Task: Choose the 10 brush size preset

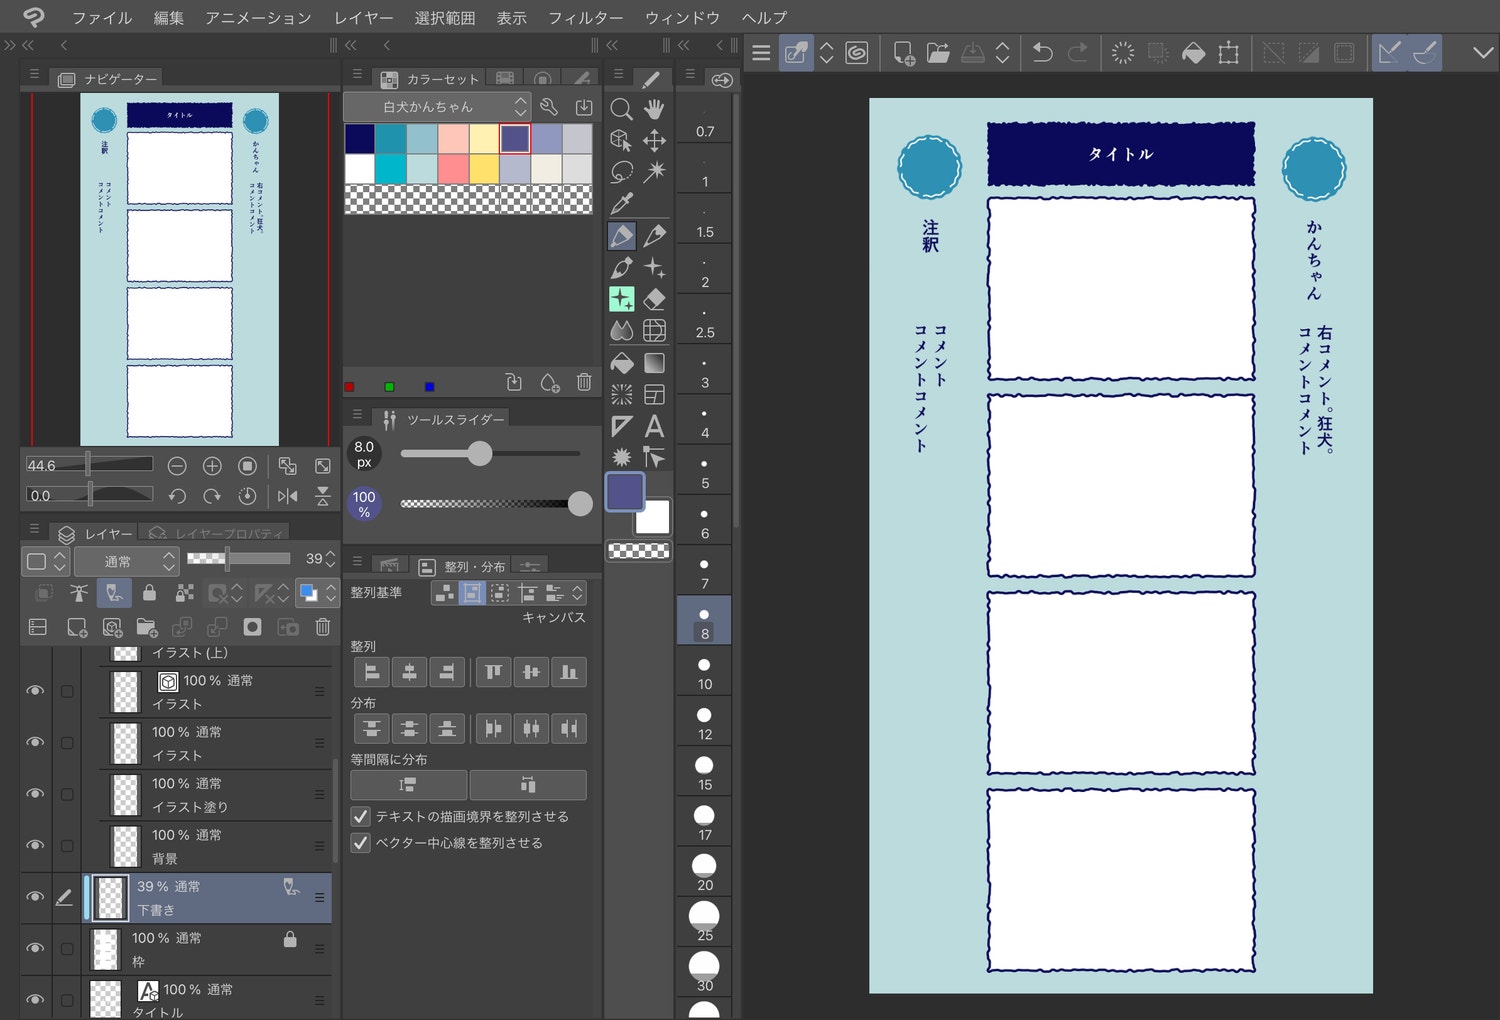Action: 704,673
